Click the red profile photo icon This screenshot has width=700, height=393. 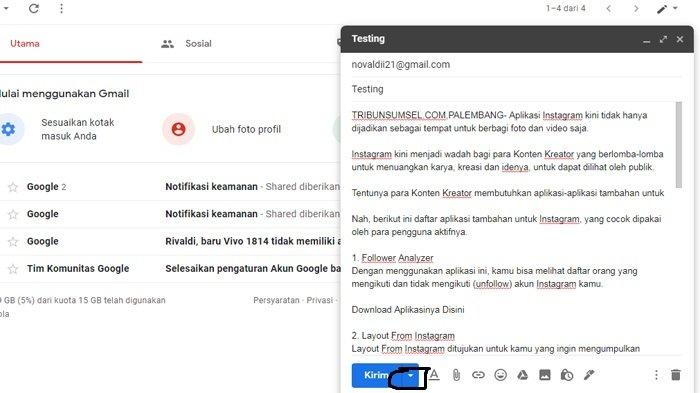[179, 129]
